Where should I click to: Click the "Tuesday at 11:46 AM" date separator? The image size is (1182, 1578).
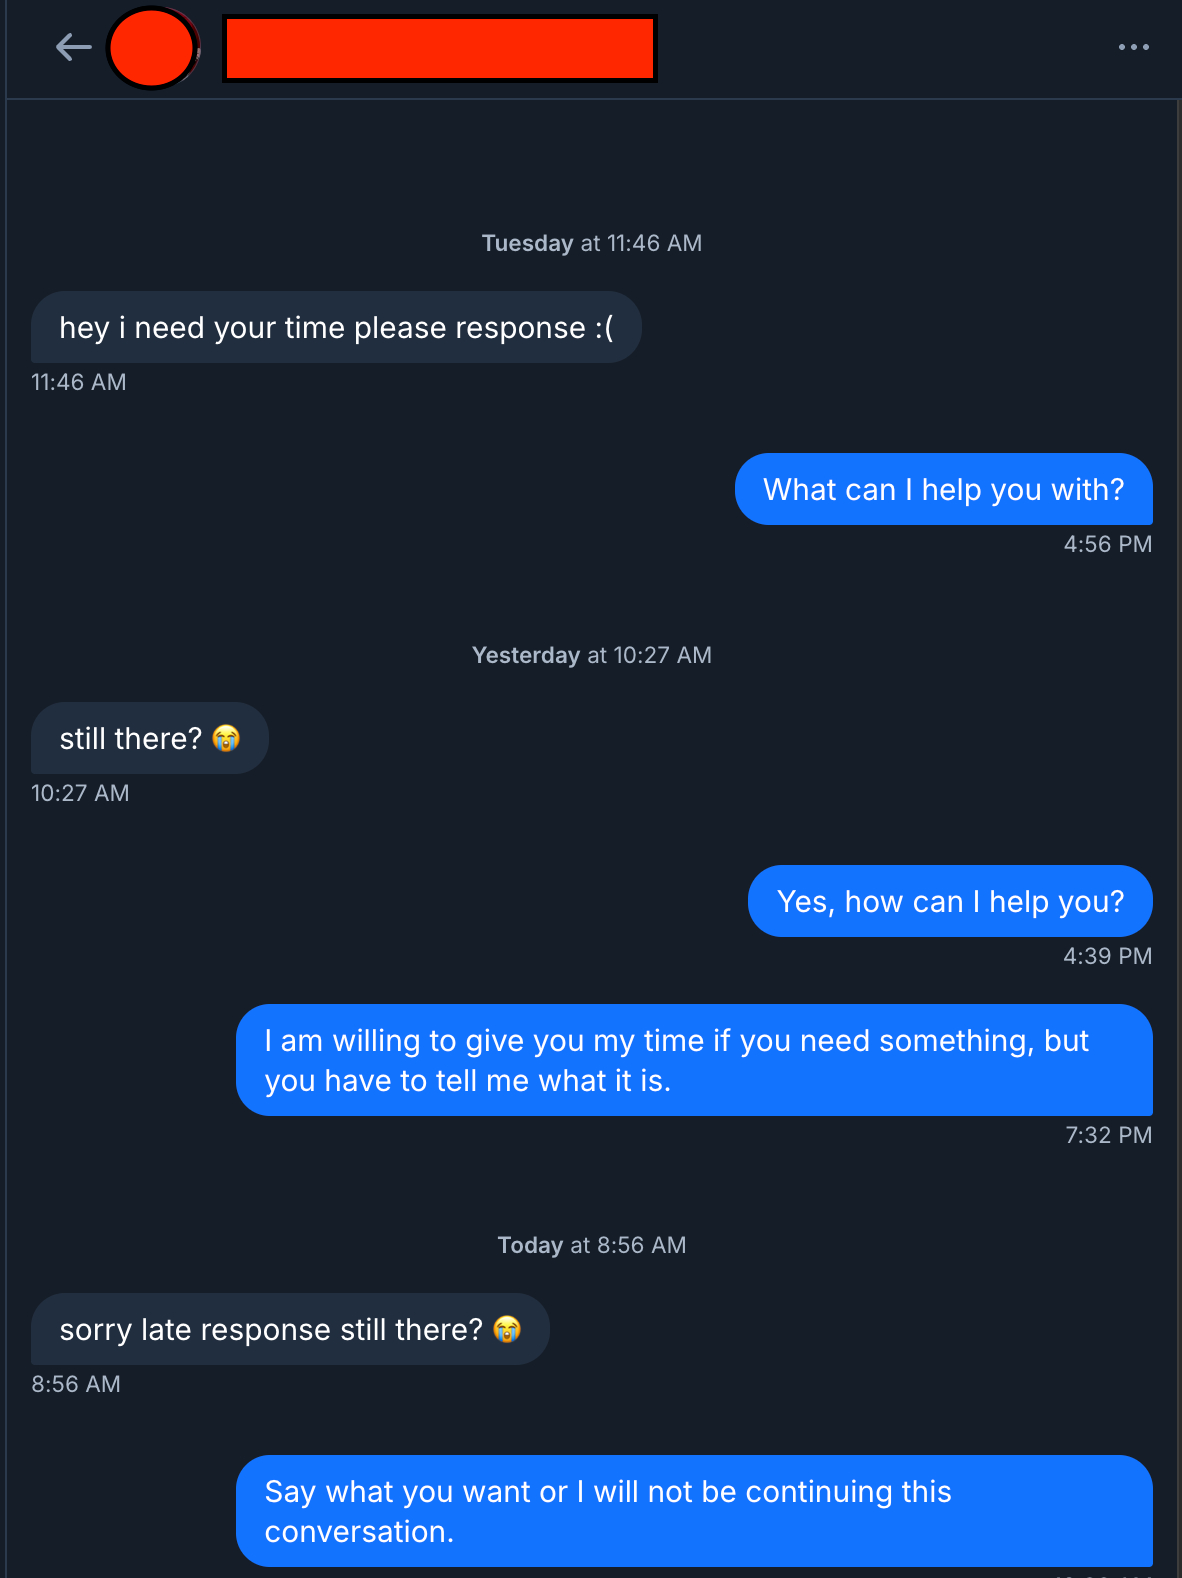(x=592, y=243)
